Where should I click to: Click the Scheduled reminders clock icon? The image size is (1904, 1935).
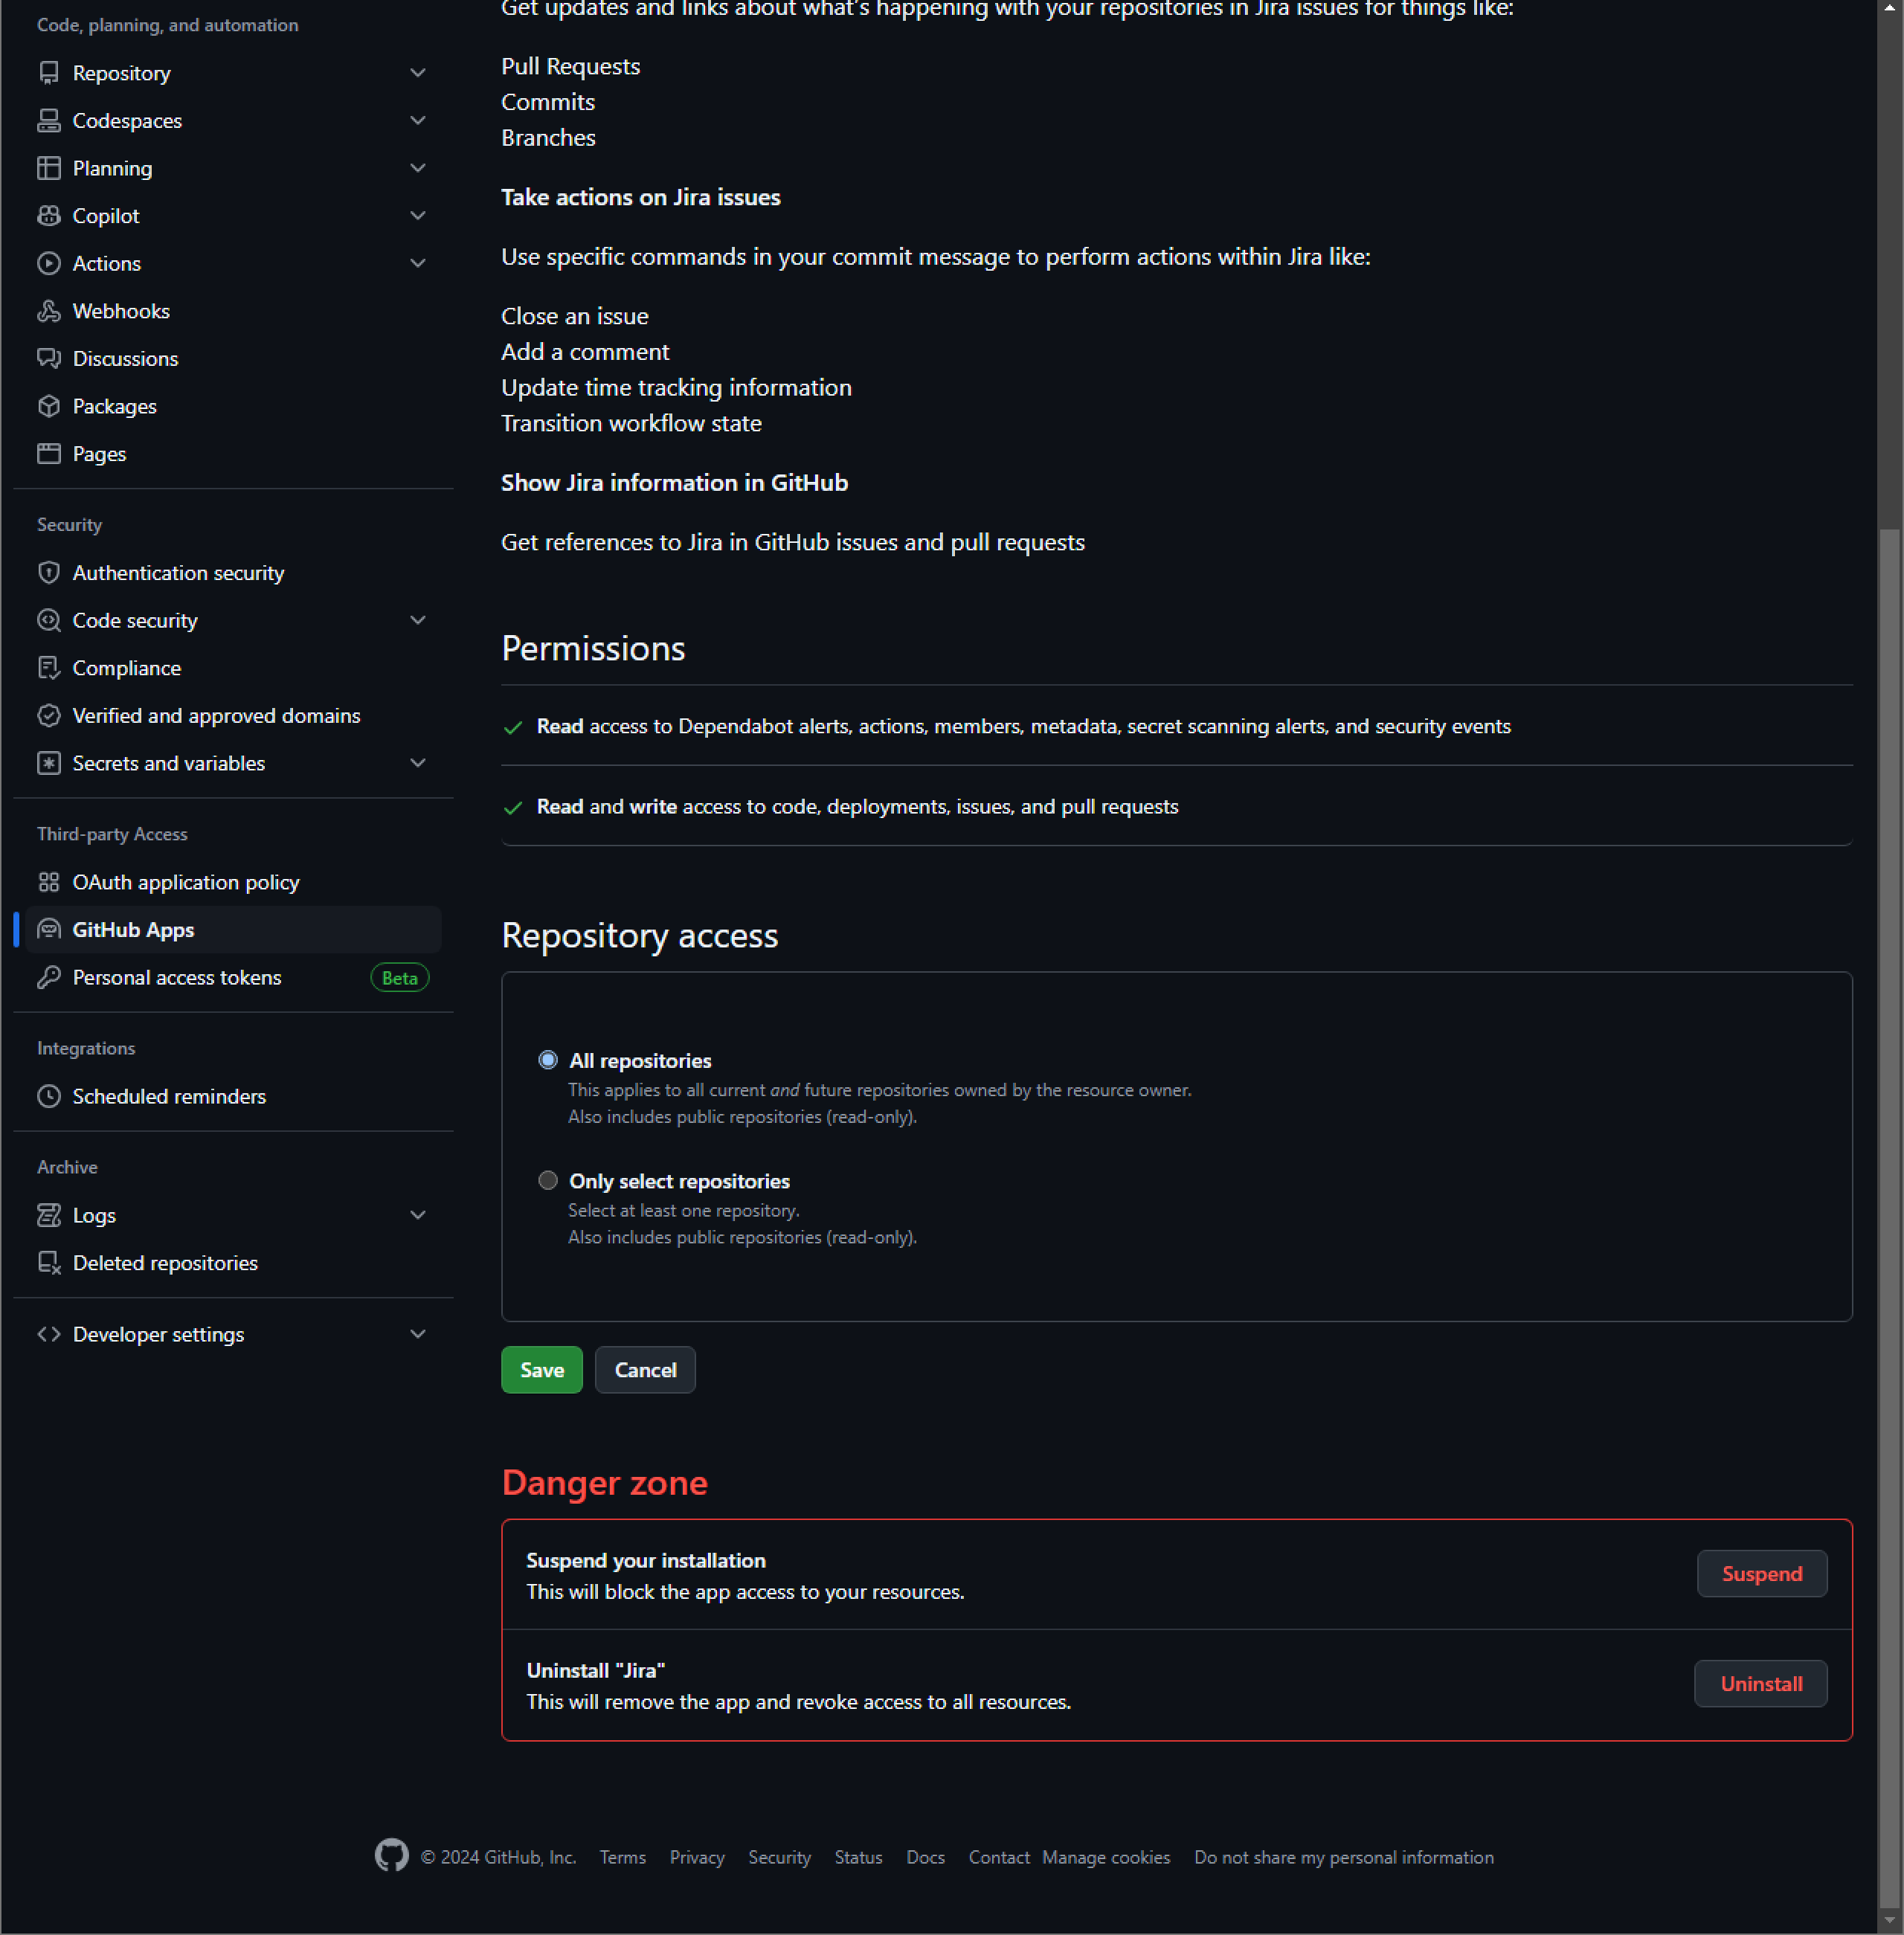48,1096
